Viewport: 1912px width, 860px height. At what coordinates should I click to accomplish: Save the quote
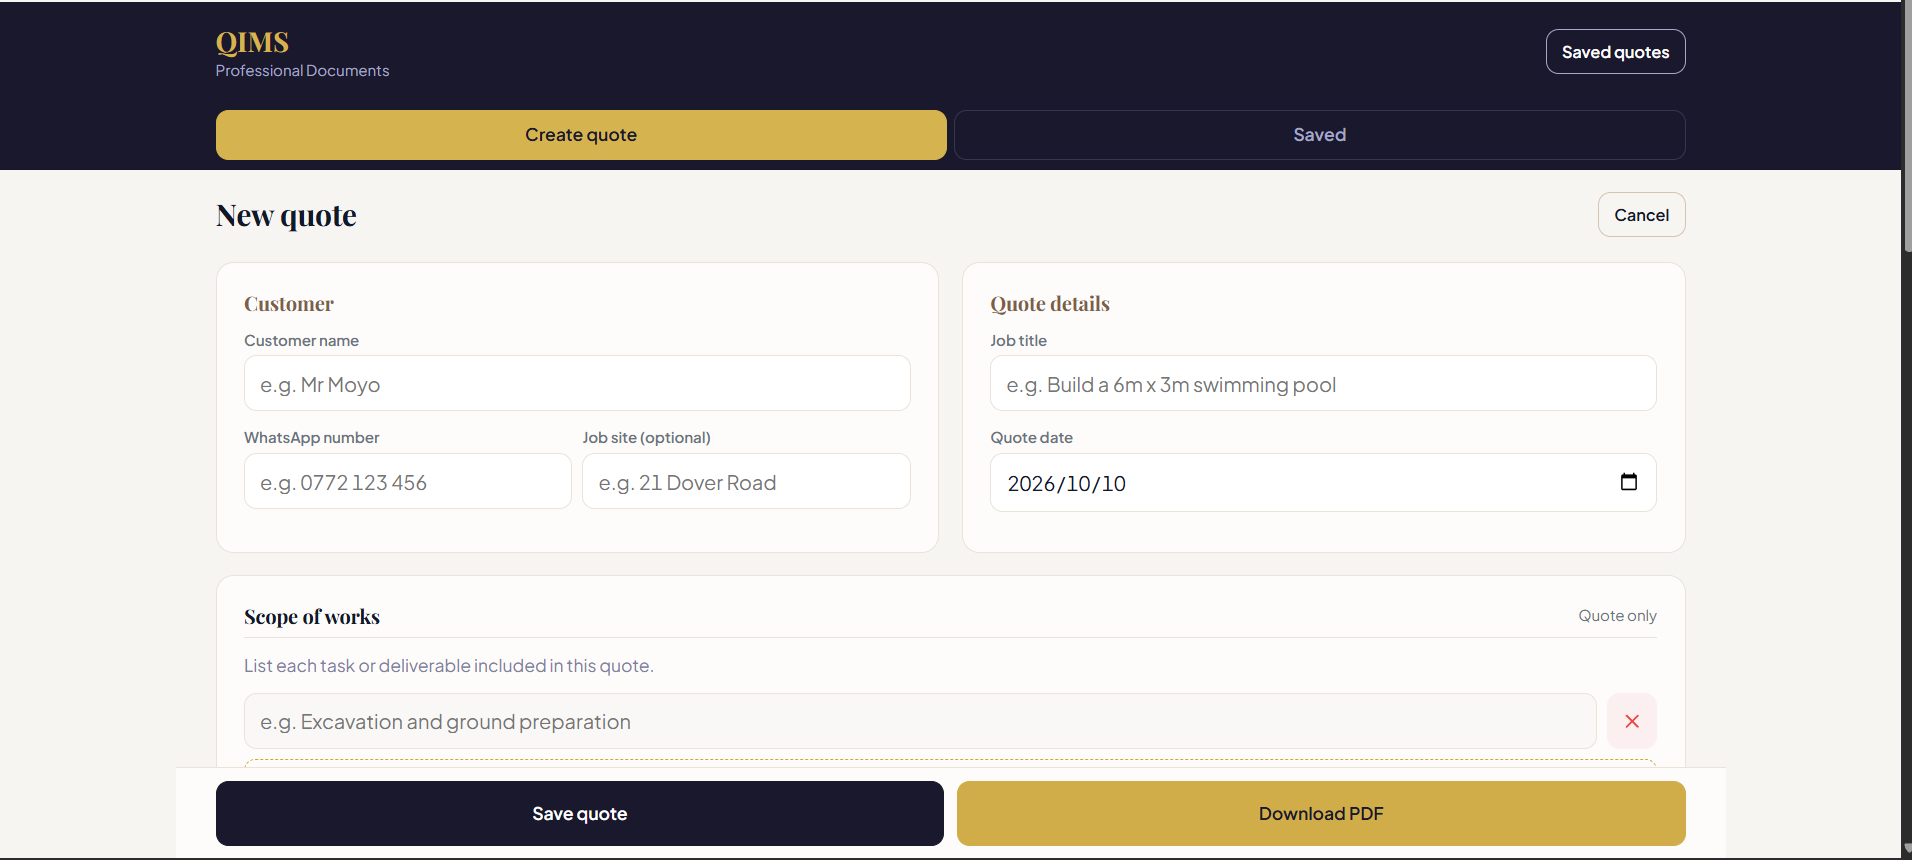coord(580,814)
